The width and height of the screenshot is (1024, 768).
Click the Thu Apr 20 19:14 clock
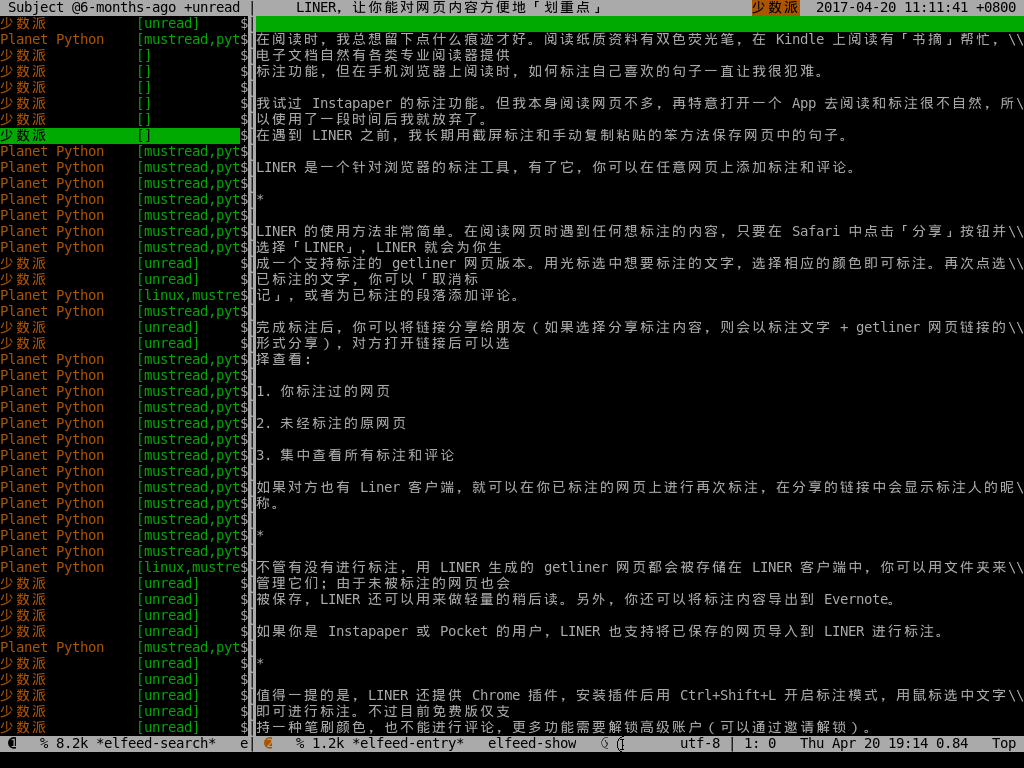pyautogui.click(x=868, y=743)
